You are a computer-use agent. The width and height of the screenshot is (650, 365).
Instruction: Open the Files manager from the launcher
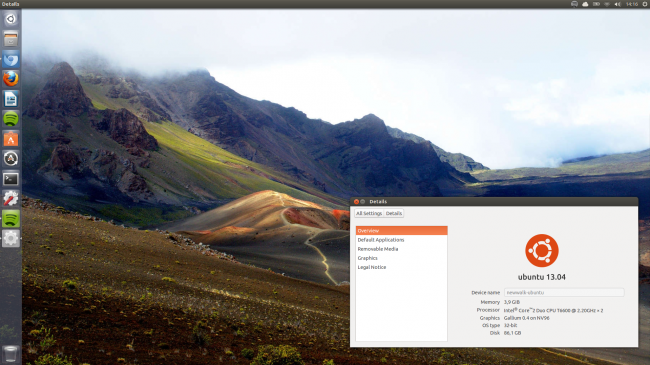coord(11,39)
